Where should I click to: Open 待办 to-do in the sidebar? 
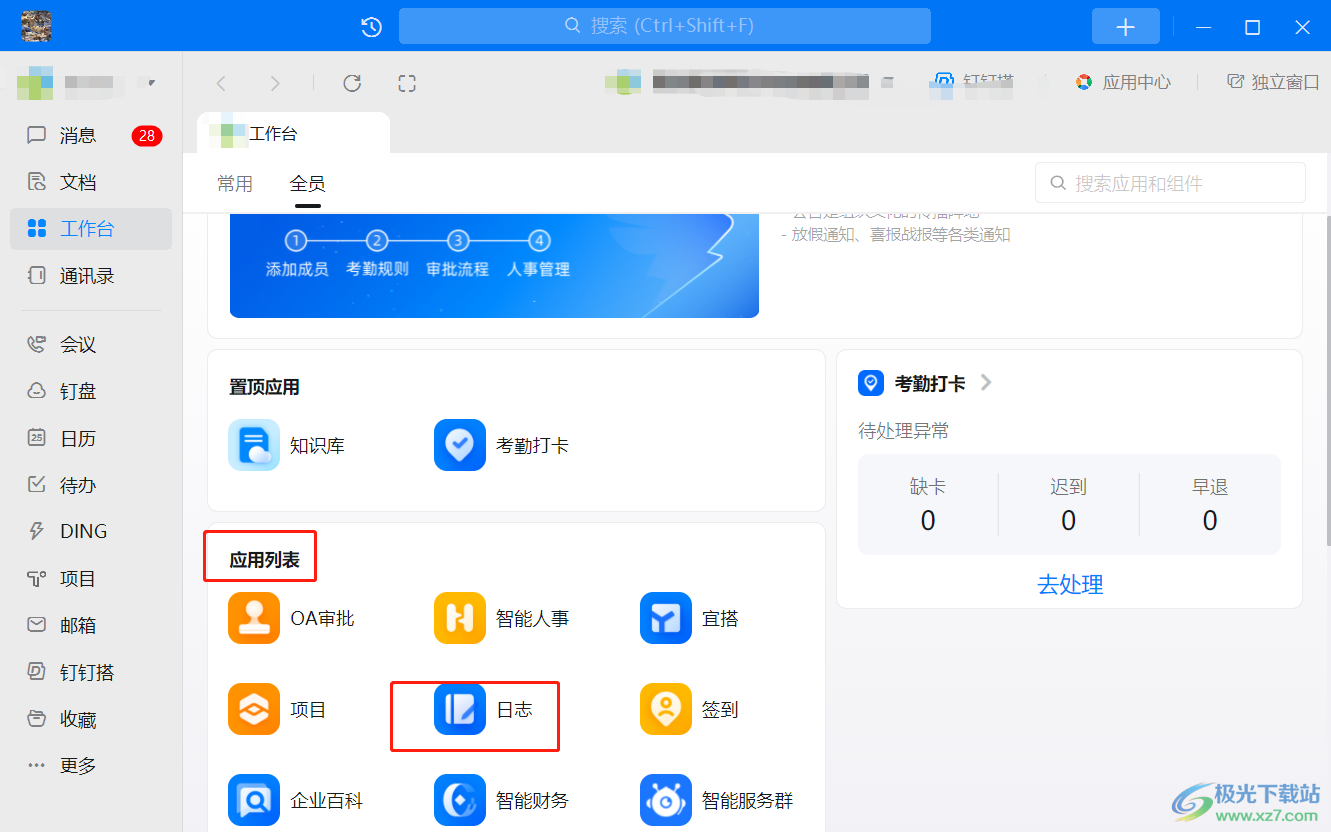(90, 486)
